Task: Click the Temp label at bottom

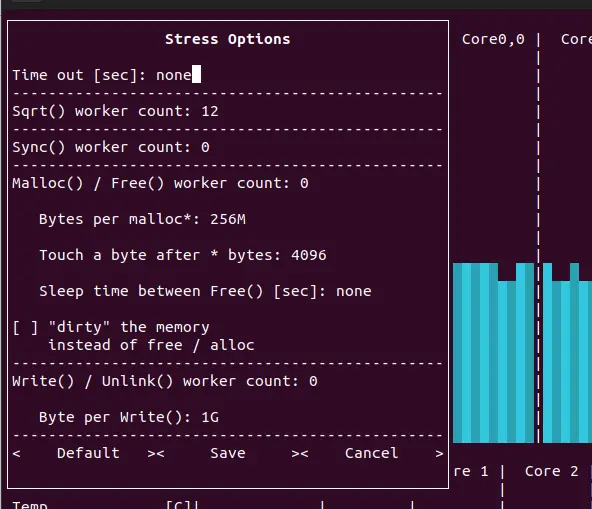Action: [x=30, y=505]
